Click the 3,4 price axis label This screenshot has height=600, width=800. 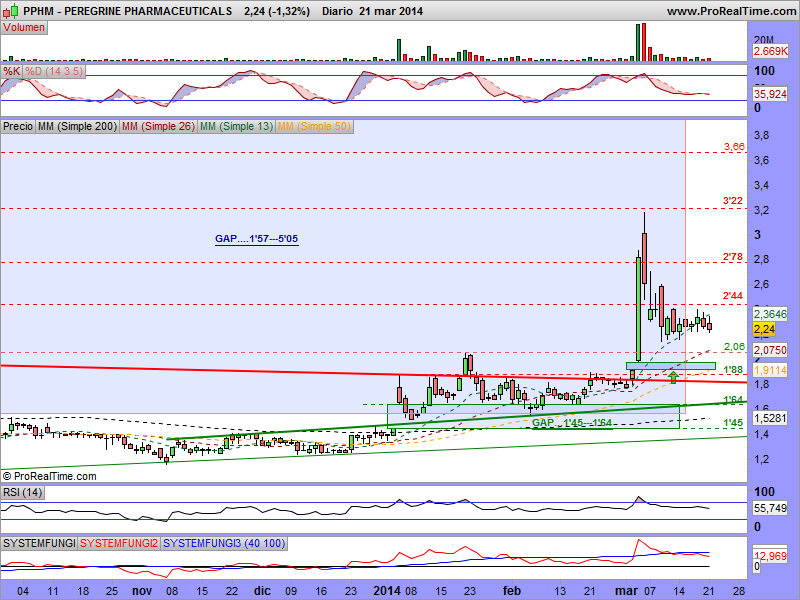coord(762,185)
